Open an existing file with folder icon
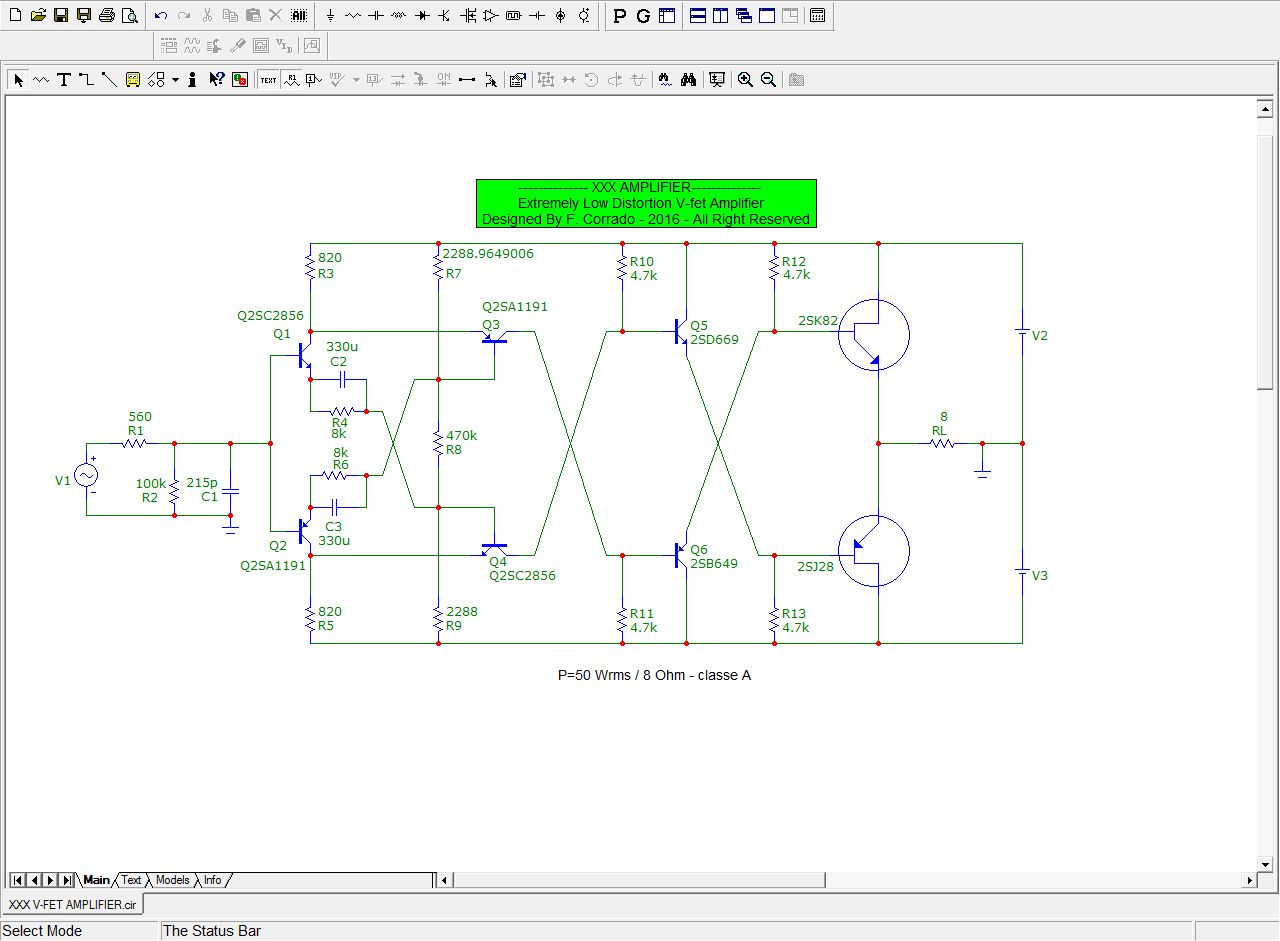The height and width of the screenshot is (941, 1280). [38, 16]
